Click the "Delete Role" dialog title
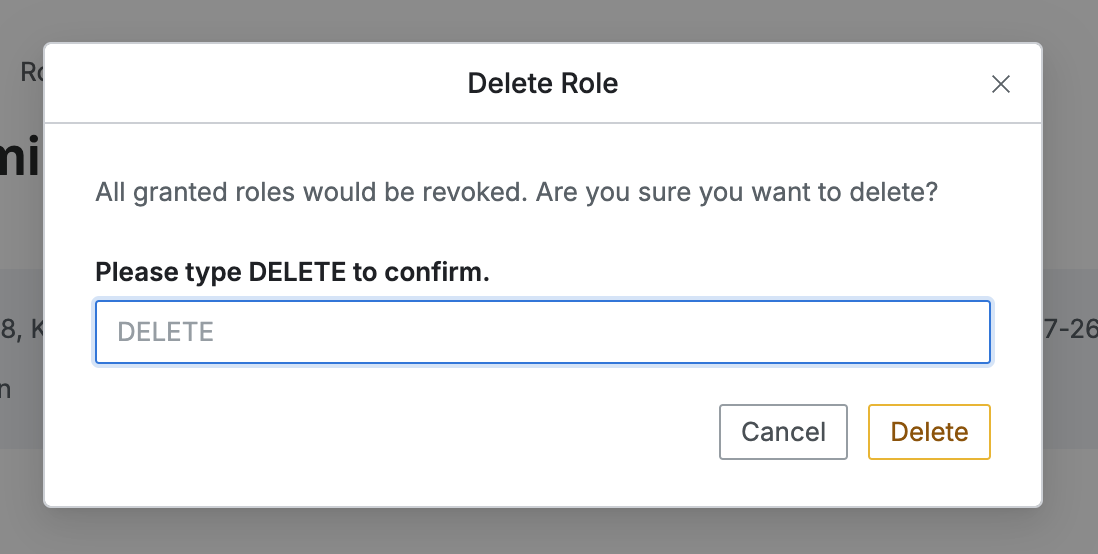 pos(543,83)
